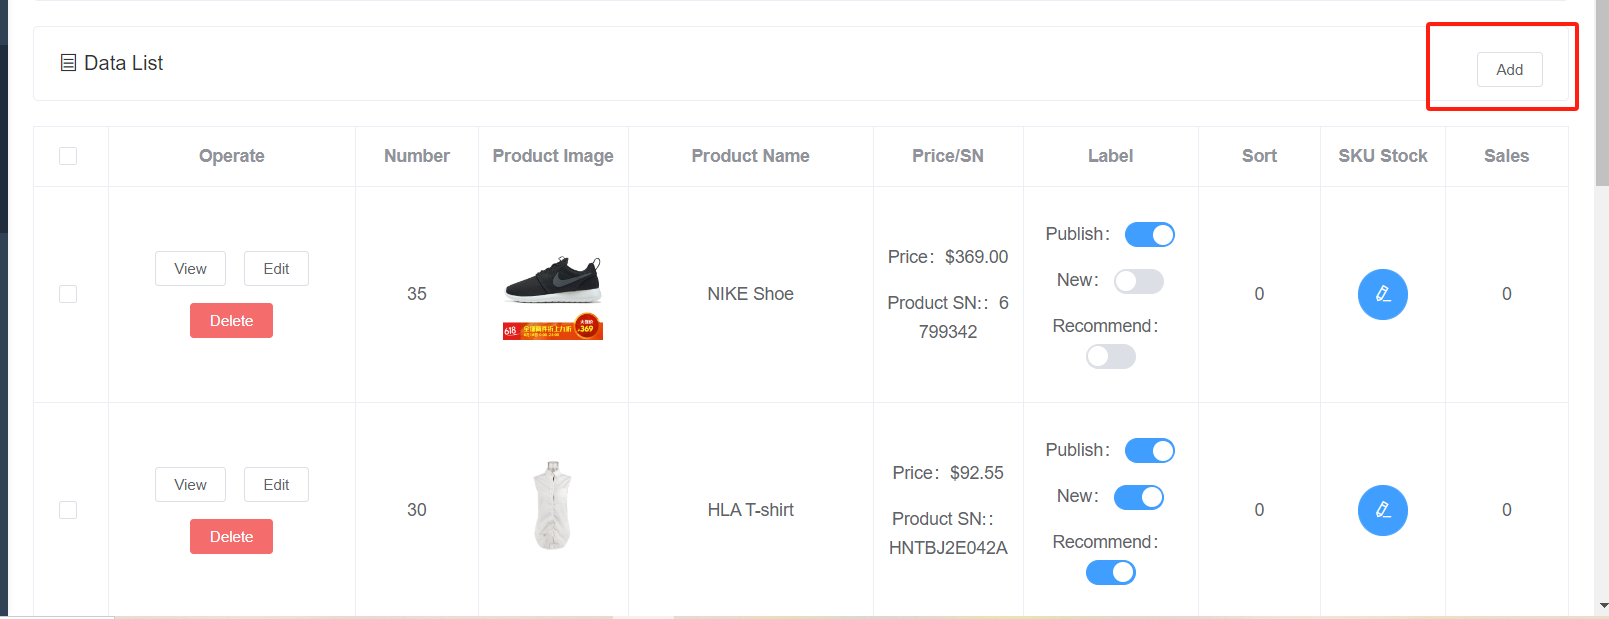The width and height of the screenshot is (1609, 619).
Task: Delete the NIKE Shoe product
Action: [231, 321]
